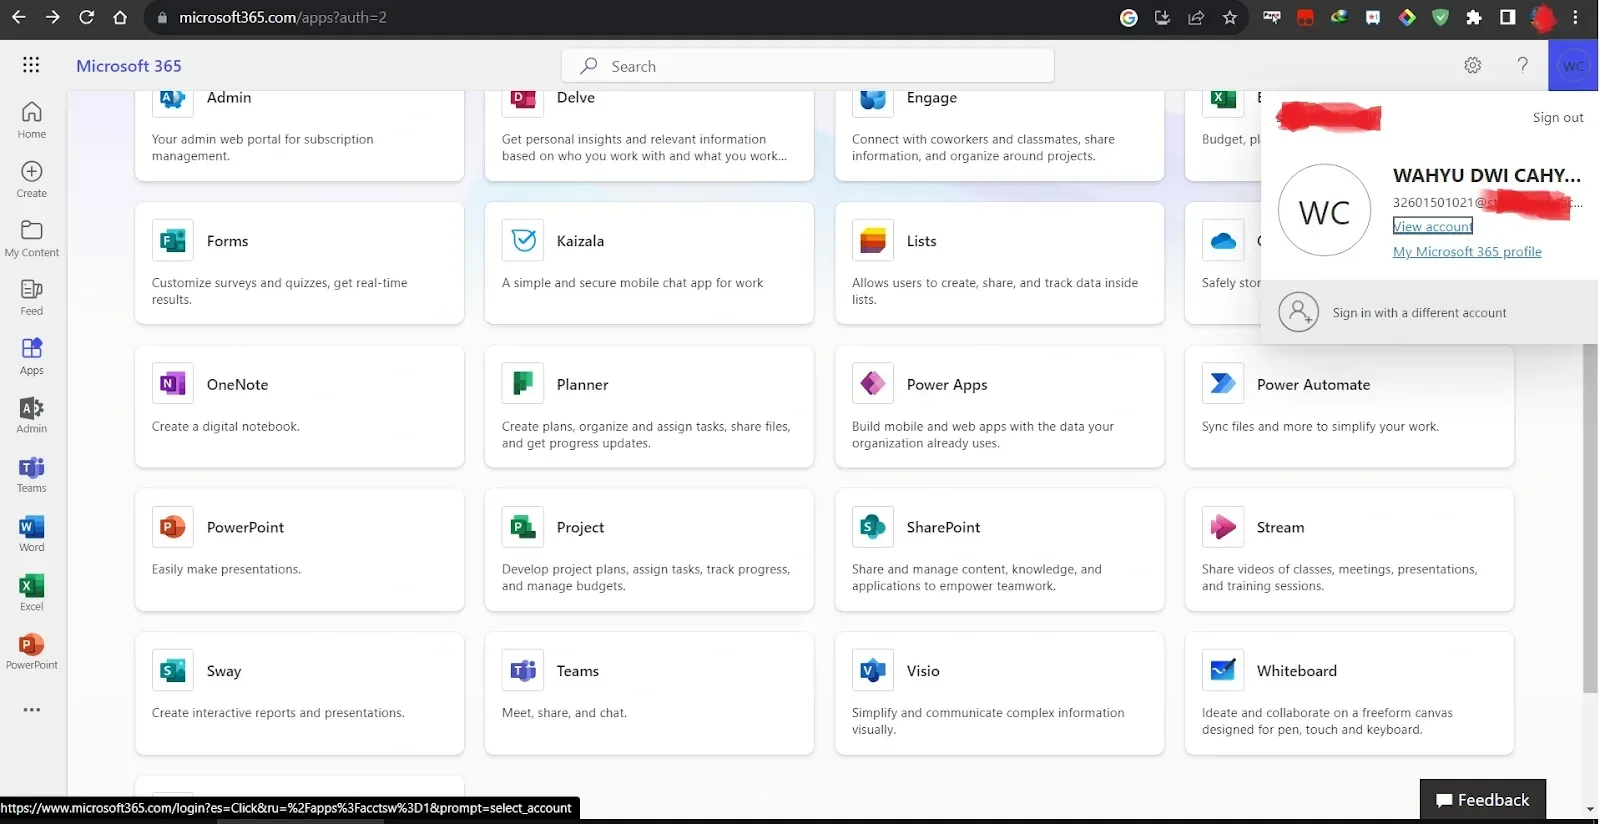Click the Feedback button

click(x=1483, y=800)
